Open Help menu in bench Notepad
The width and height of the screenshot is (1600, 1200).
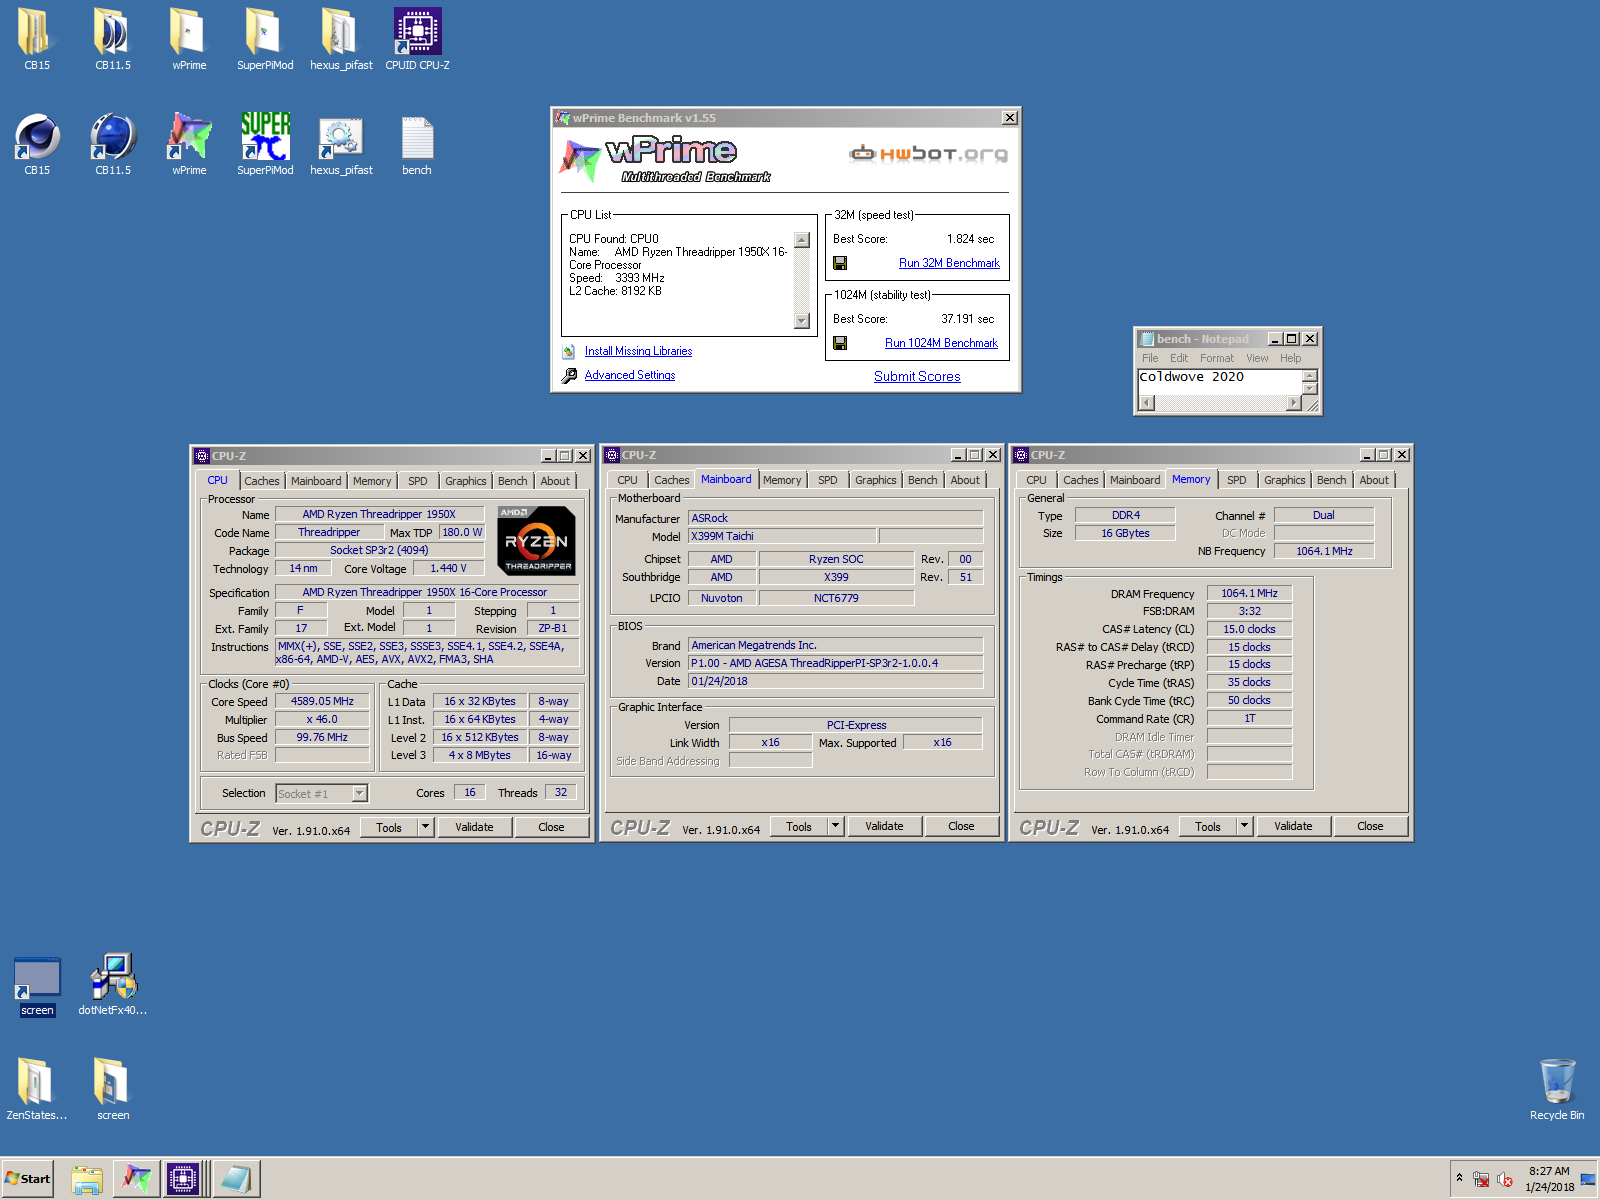tap(1291, 358)
